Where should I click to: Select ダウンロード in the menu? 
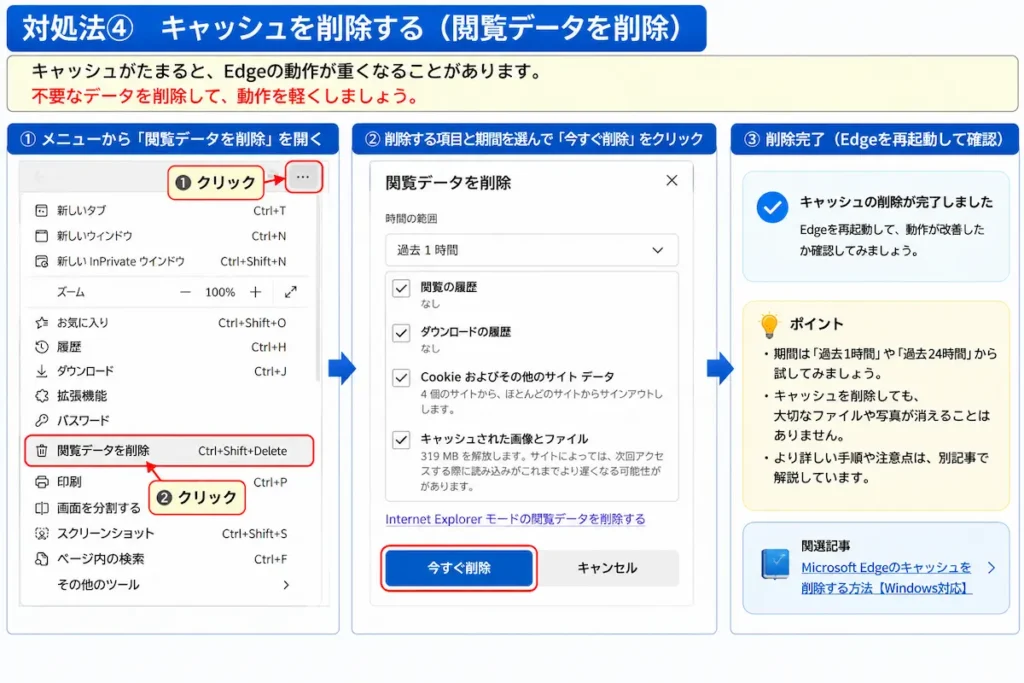coord(161,371)
